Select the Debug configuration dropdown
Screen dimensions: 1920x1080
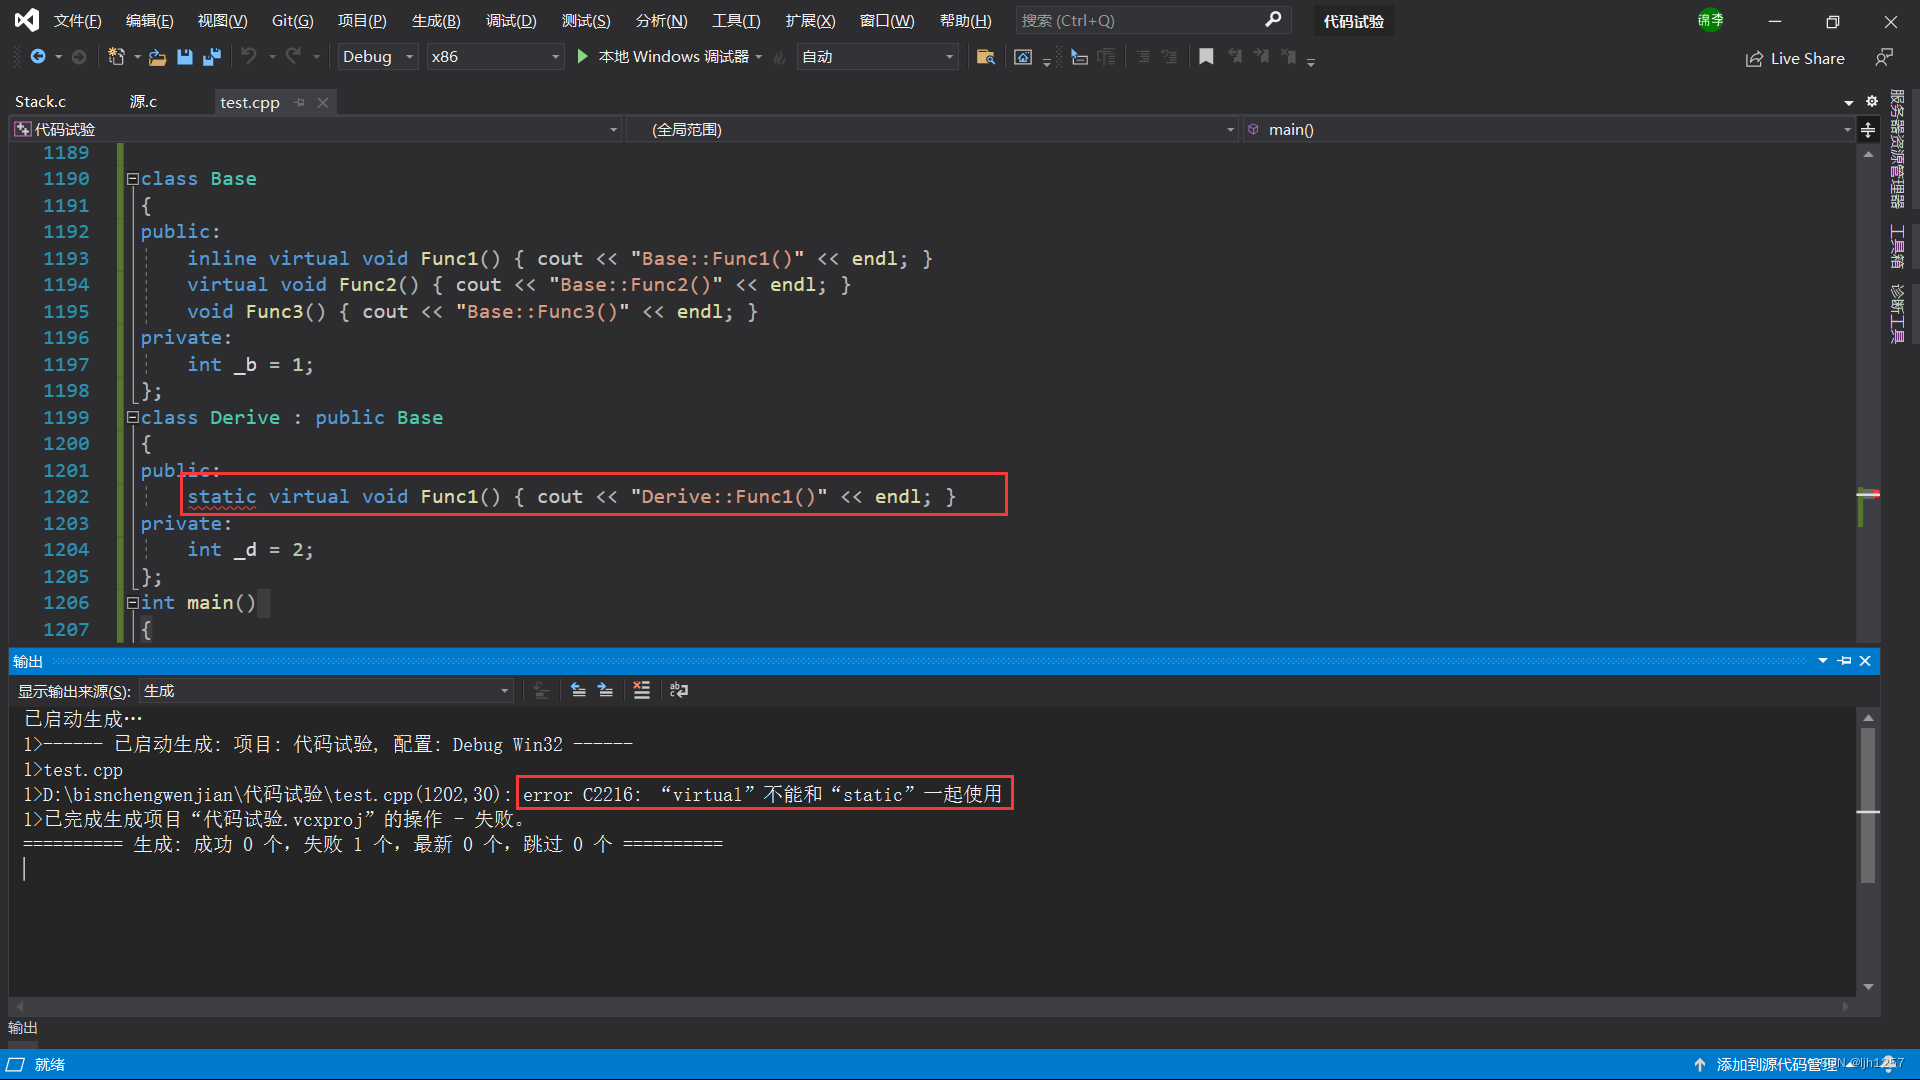tap(378, 55)
